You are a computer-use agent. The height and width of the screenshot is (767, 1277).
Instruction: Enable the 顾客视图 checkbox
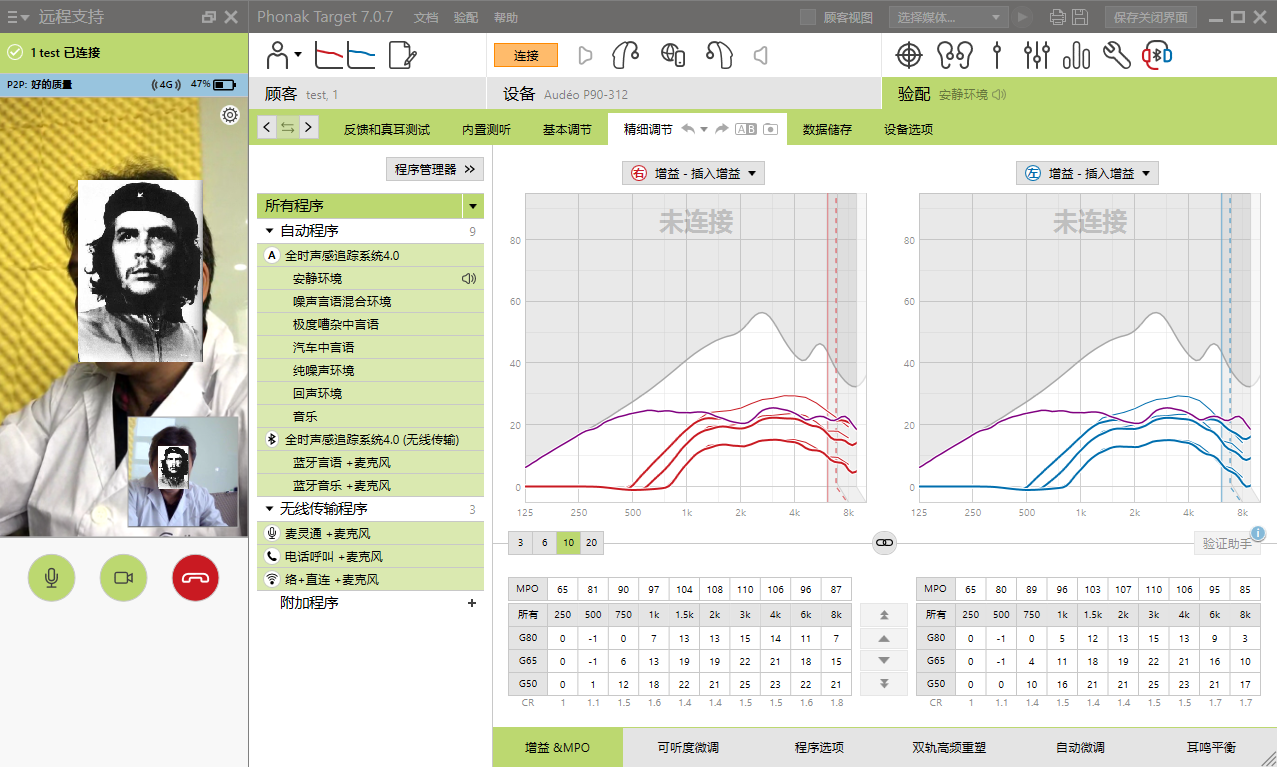click(x=808, y=17)
